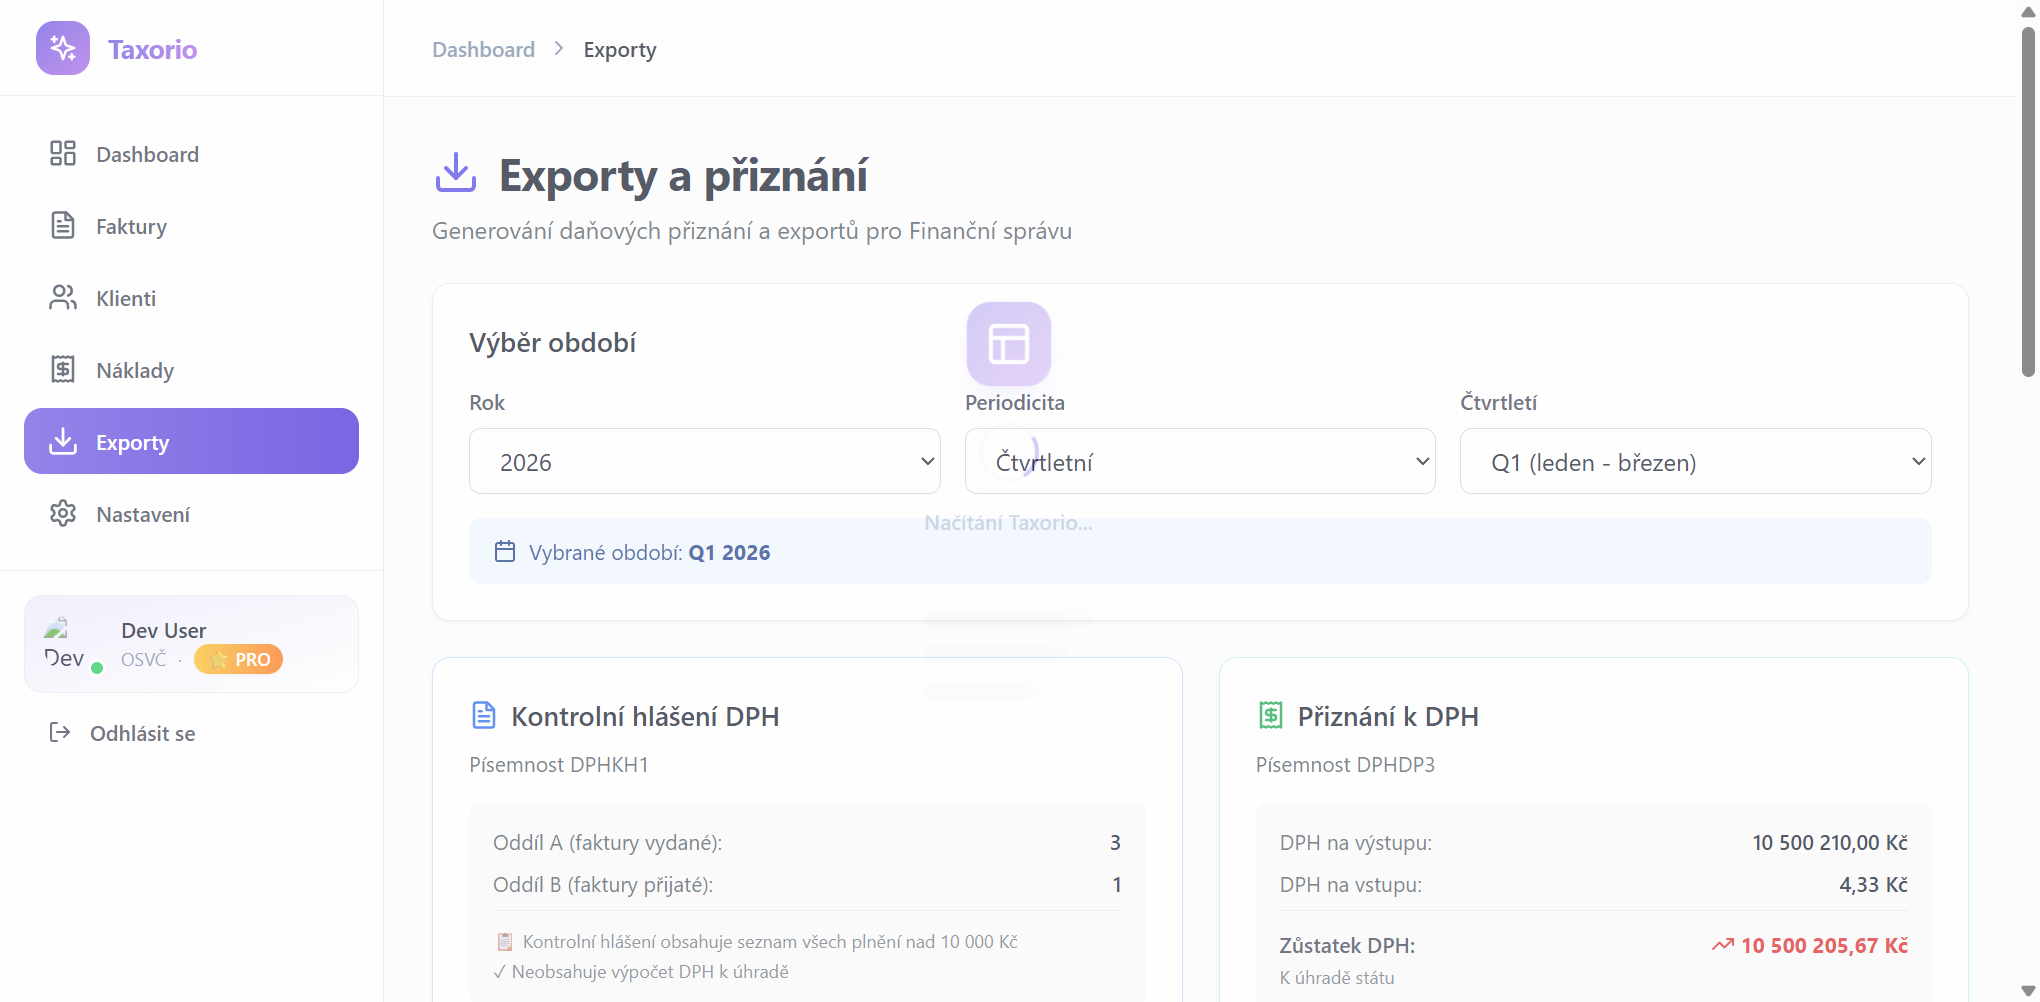Go to Faktury in the sidebar
The width and height of the screenshot is (2040, 1002).
coord(131,227)
